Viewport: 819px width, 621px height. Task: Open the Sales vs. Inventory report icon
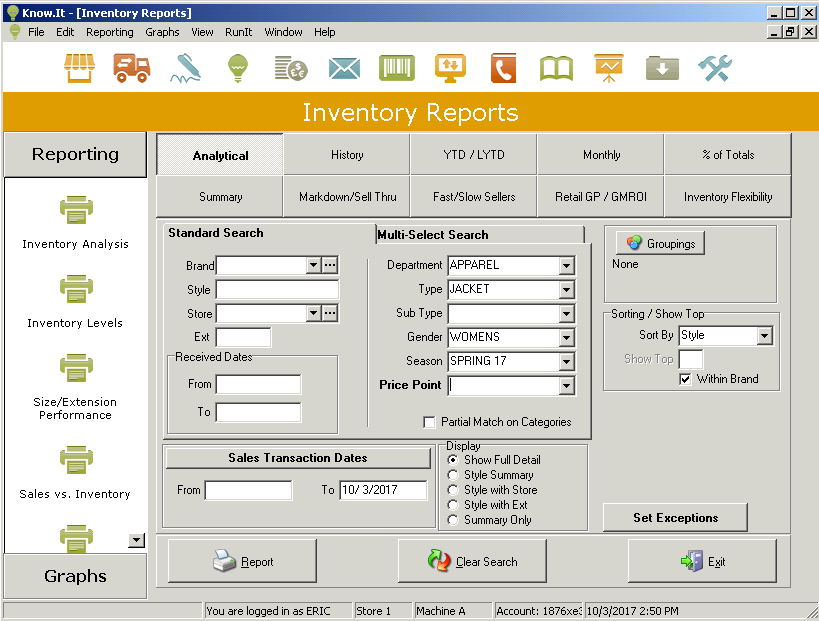76,460
